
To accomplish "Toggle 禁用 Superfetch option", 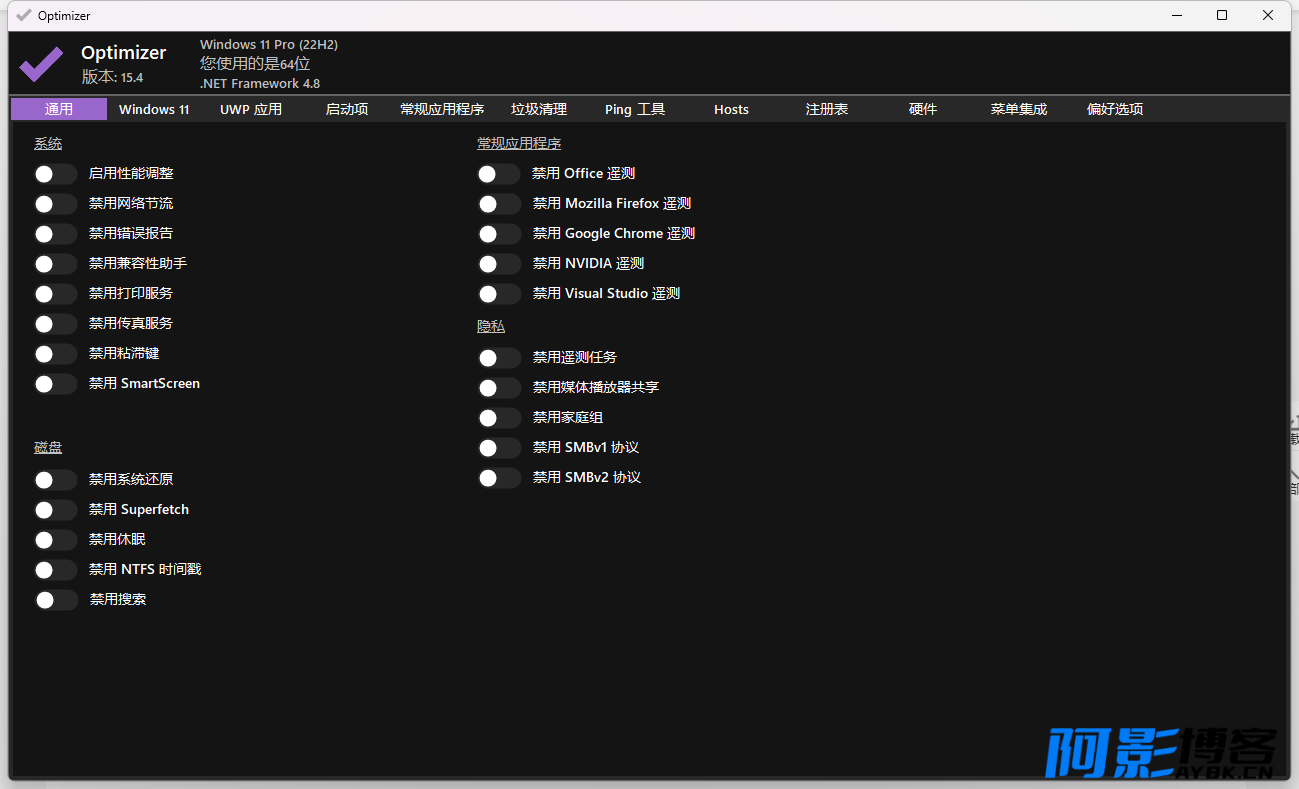I will click(55, 510).
